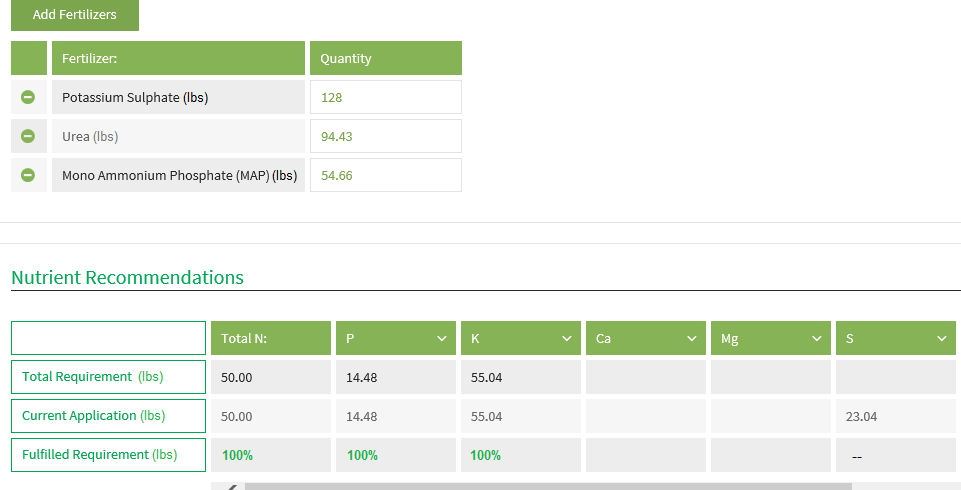
Task: Open the K nutrient column dropdown
Action: [567, 339]
